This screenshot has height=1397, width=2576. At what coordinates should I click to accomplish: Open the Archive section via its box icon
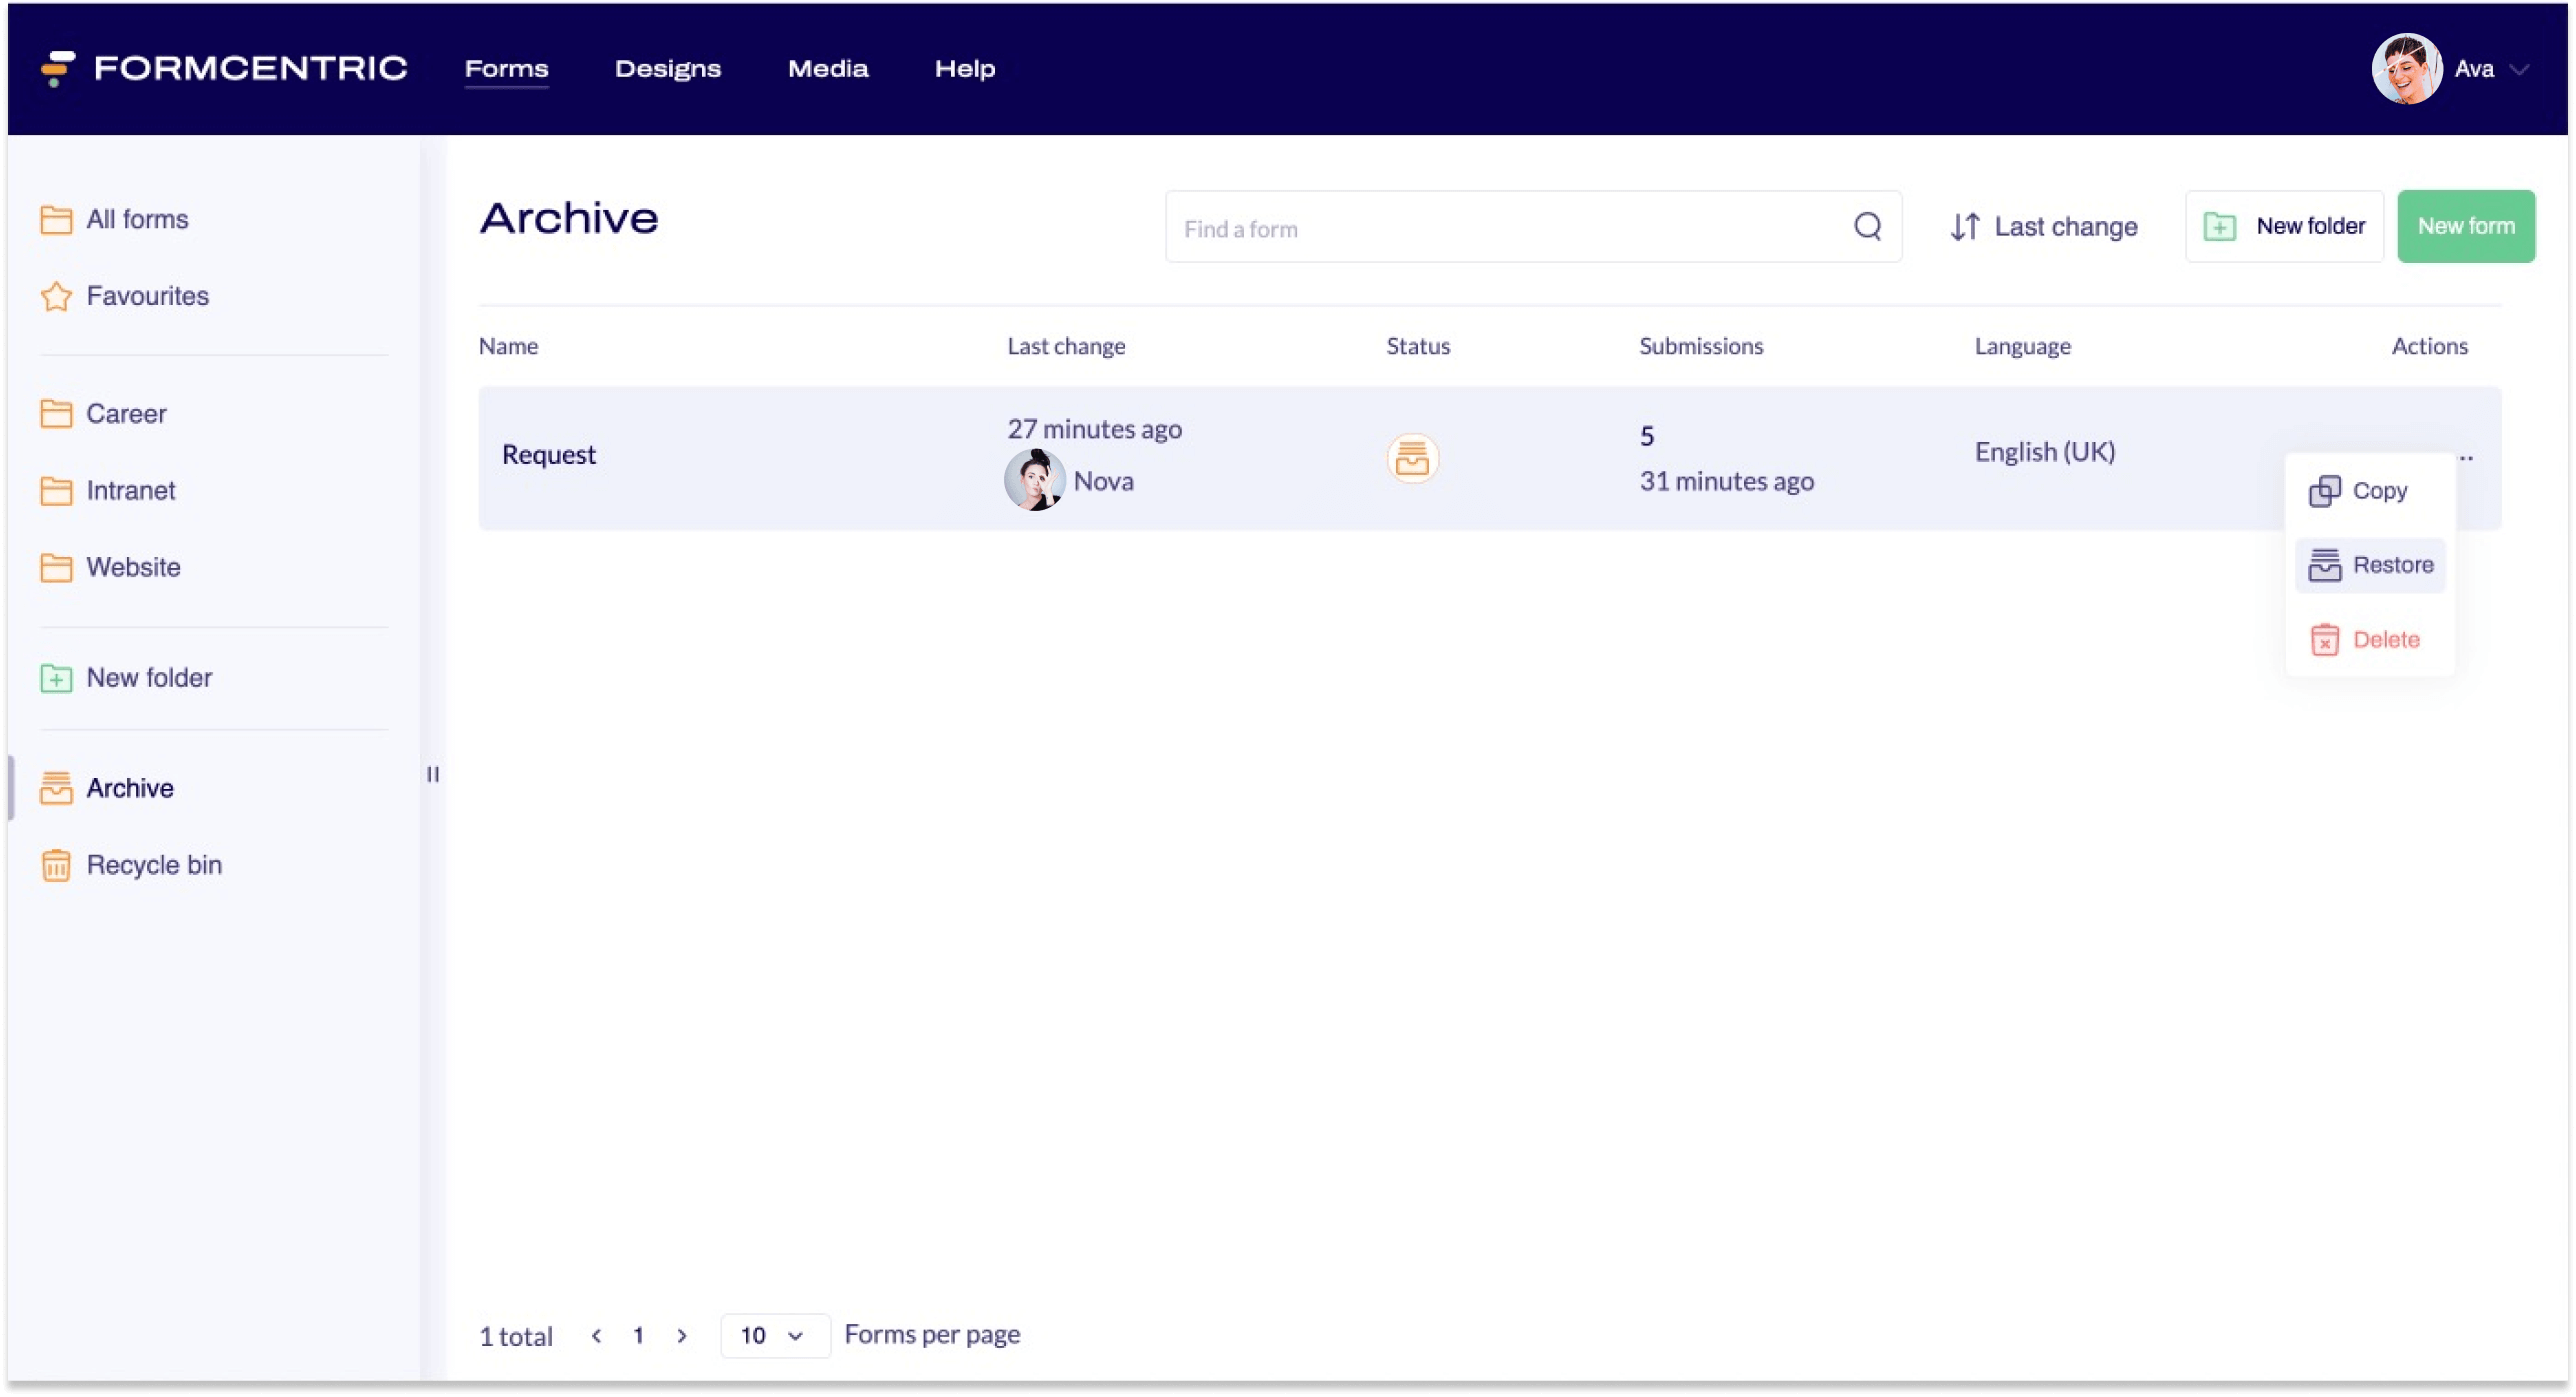tap(56, 788)
